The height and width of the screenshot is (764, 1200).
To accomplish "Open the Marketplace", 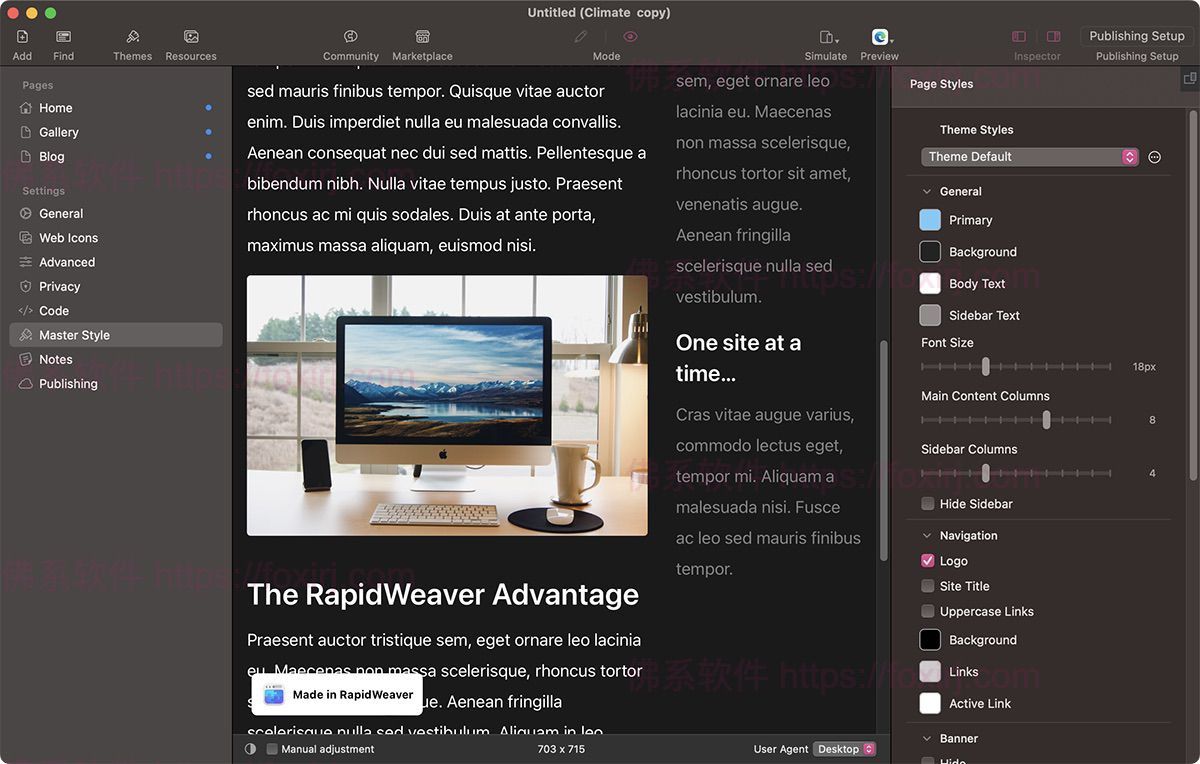I will pyautogui.click(x=422, y=40).
